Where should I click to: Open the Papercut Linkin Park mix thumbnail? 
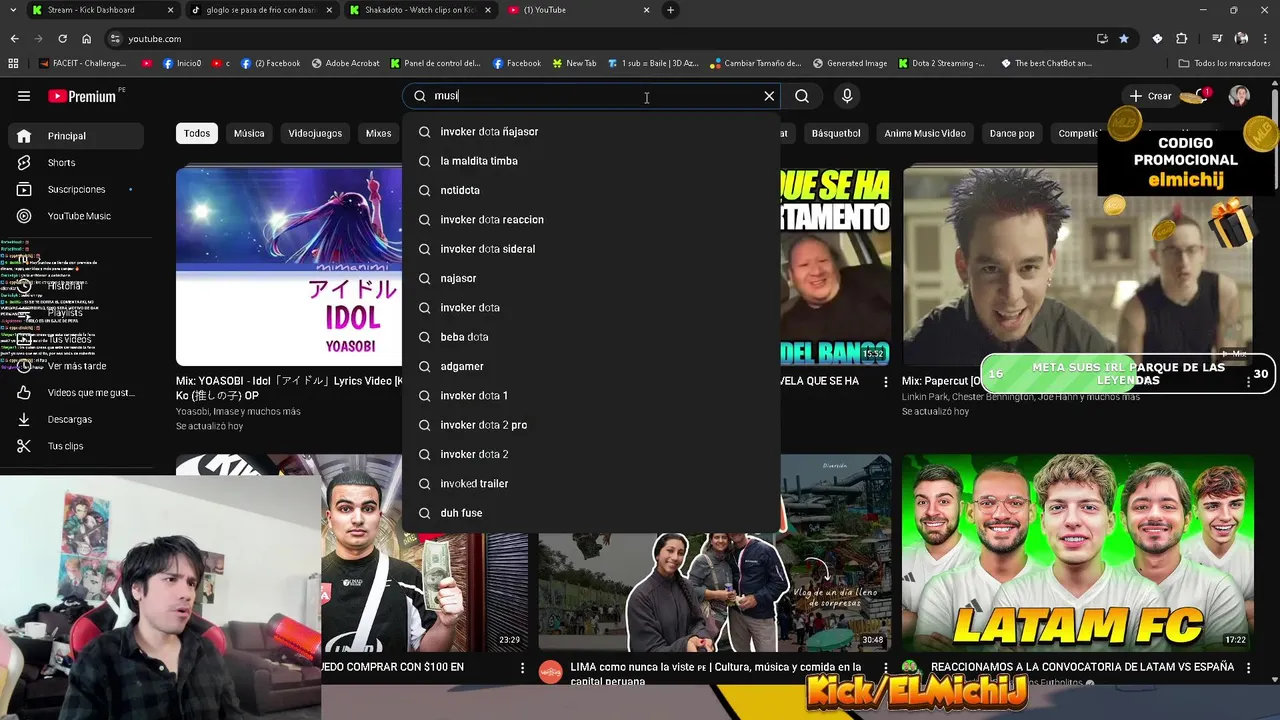(x=1077, y=266)
